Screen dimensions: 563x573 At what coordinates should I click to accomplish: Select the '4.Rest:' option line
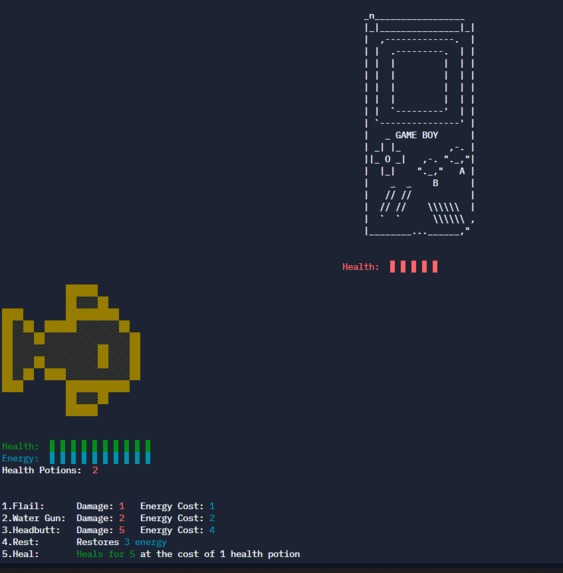[x=84, y=542]
